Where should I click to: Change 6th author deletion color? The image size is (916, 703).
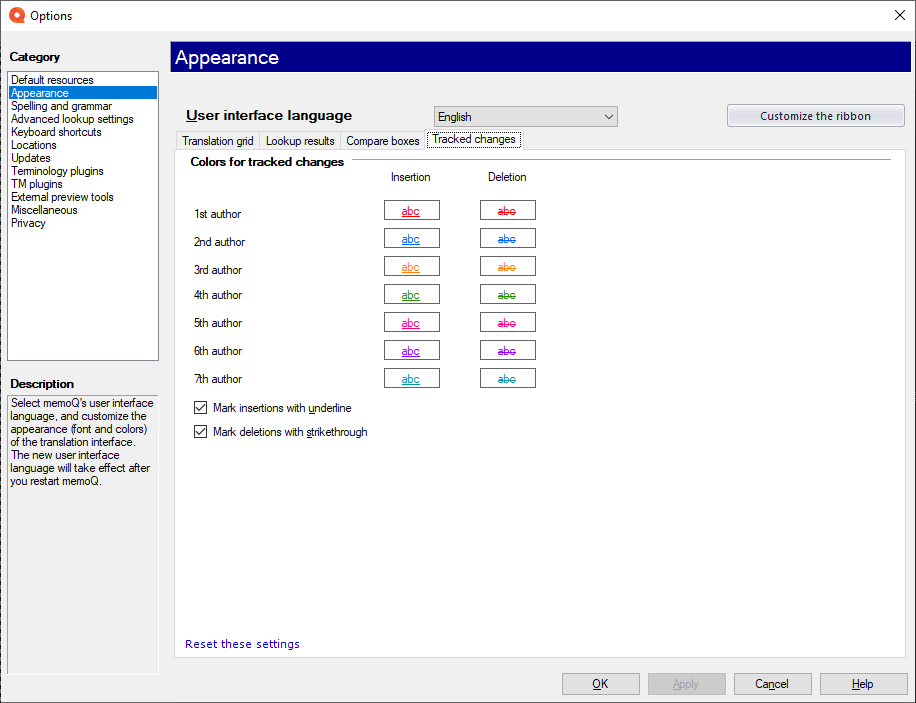(508, 351)
